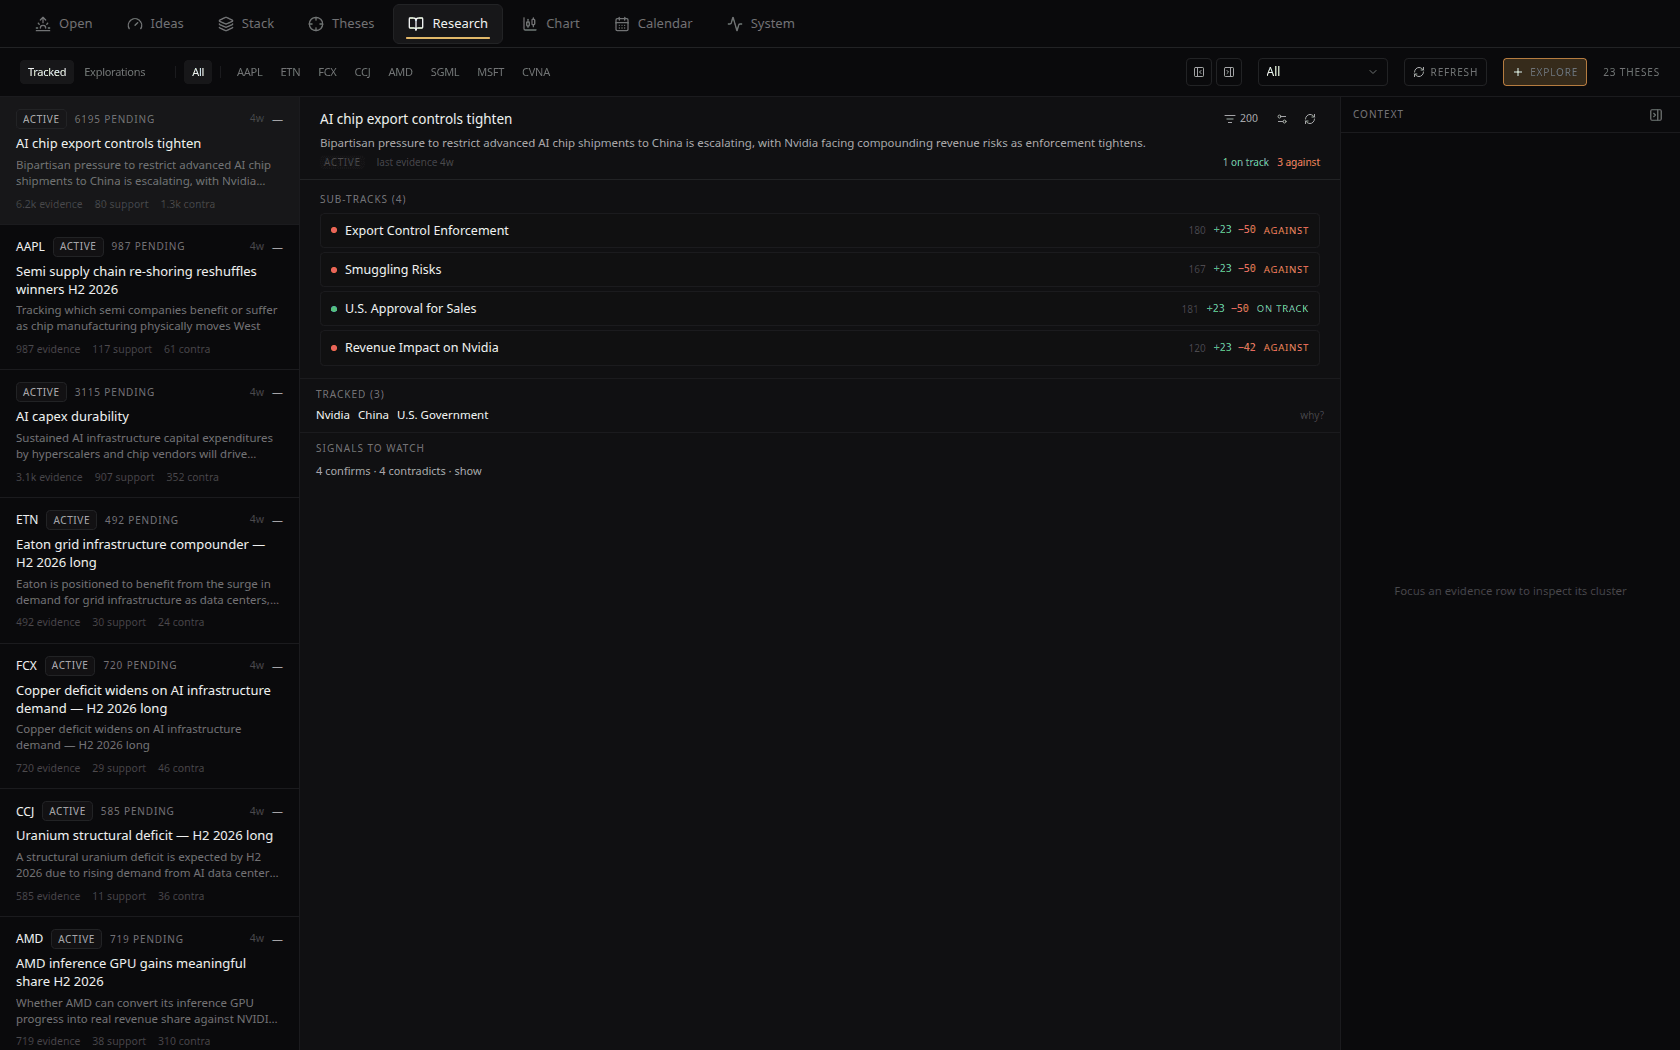Collapse the AAPL thesis card dash icon
The height and width of the screenshot is (1050, 1680).
pos(278,247)
